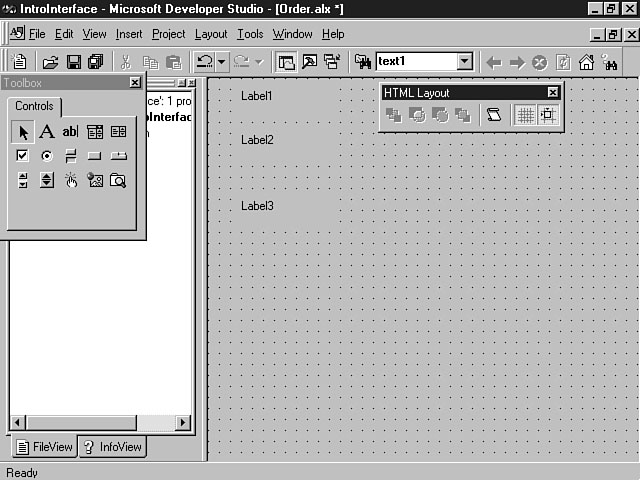The height and width of the screenshot is (480, 640).
Task: Close the HTML Layout floating toolbar
Action: tap(552, 93)
